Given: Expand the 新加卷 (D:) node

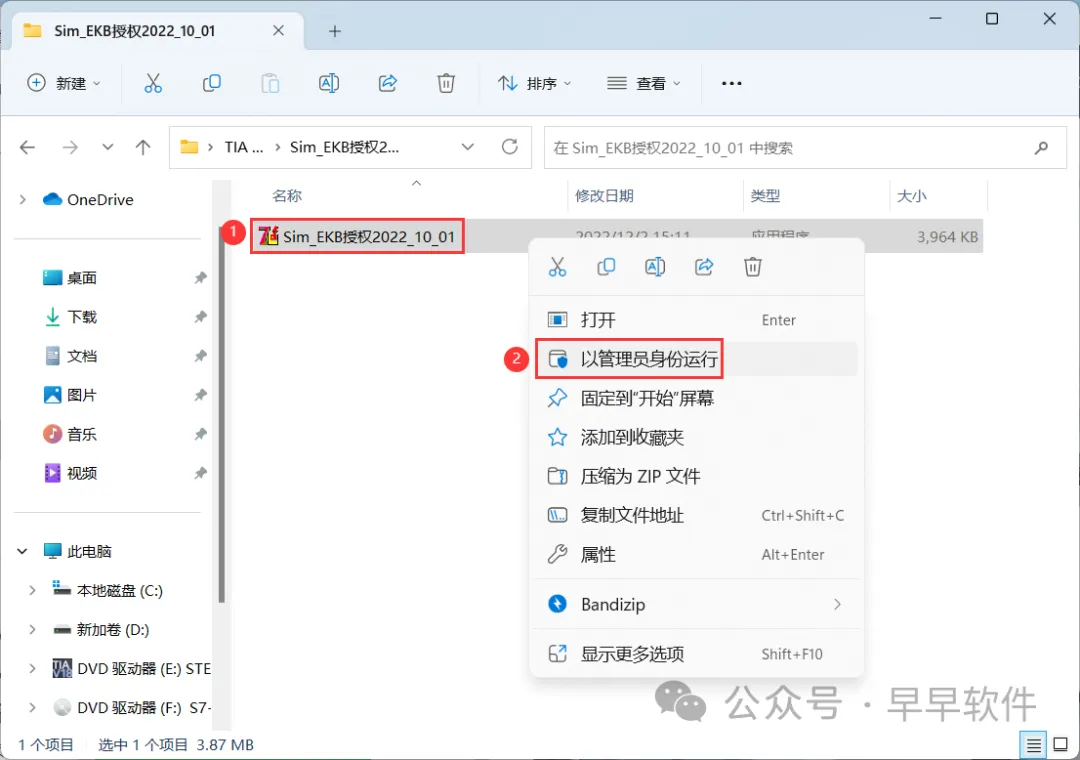Looking at the screenshot, I should pos(32,630).
